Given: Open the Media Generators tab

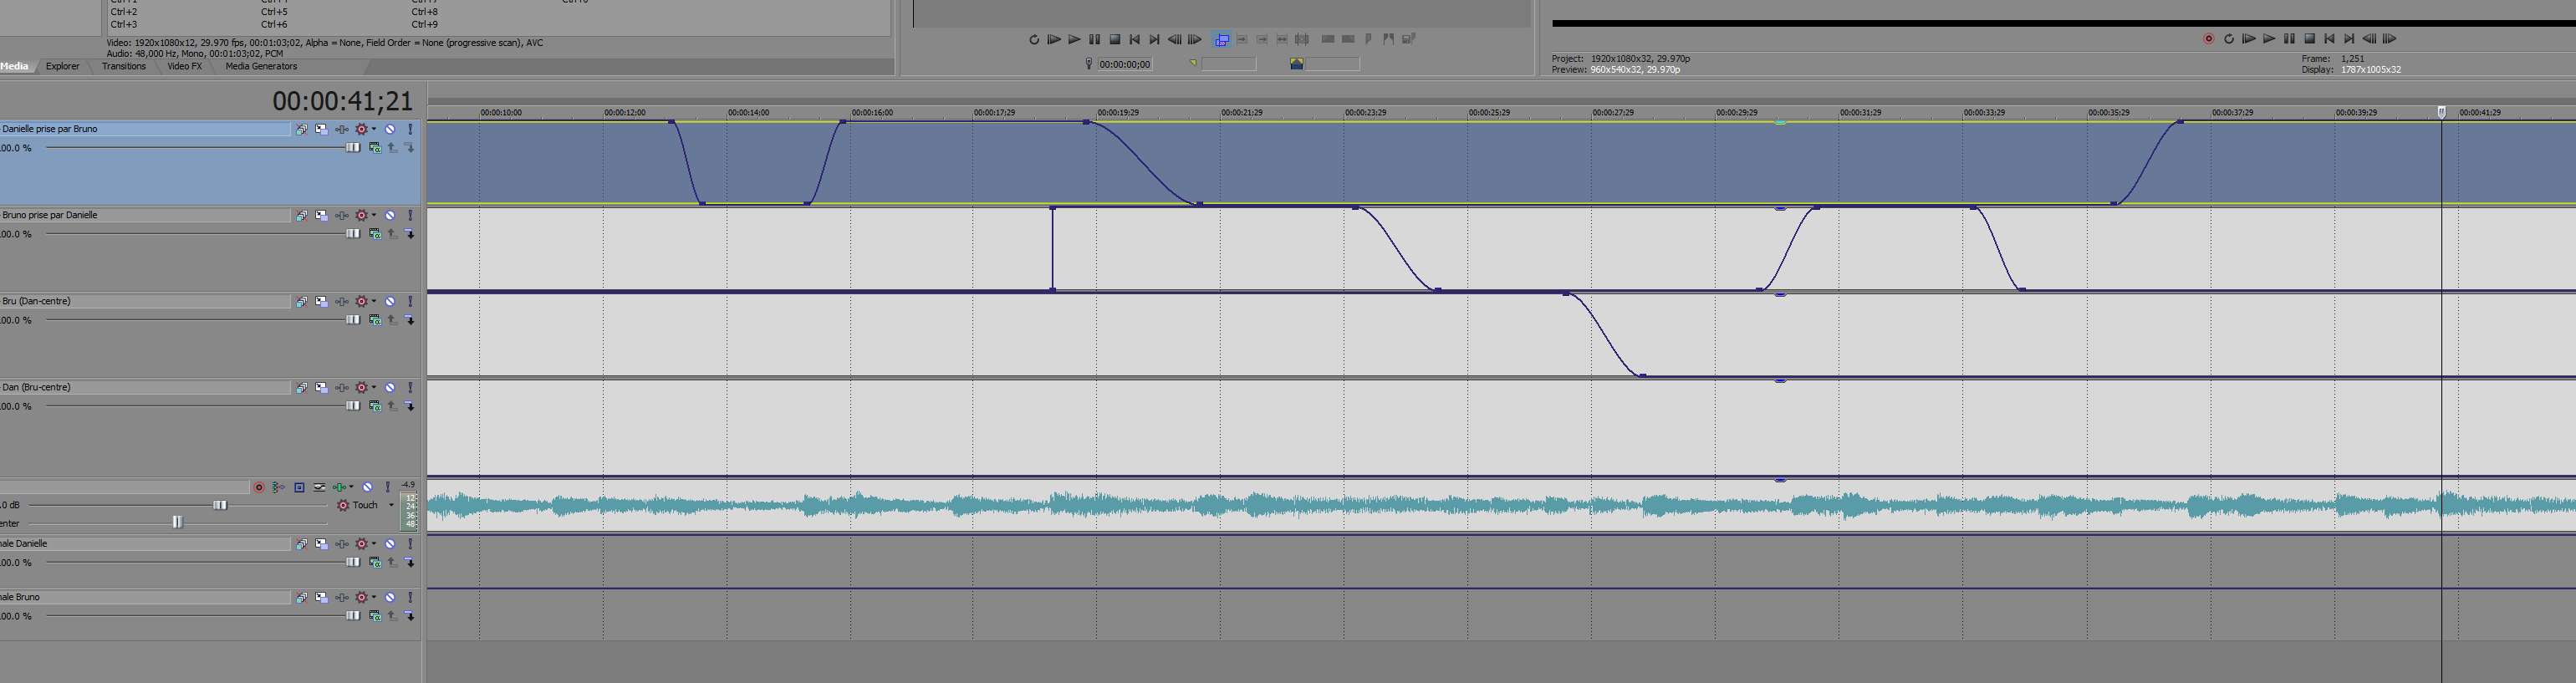Looking at the screenshot, I should pos(261,66).
